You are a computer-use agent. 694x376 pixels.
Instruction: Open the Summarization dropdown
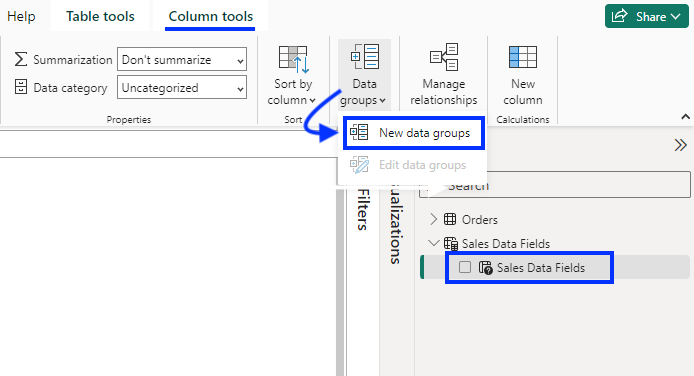(182, 59)
